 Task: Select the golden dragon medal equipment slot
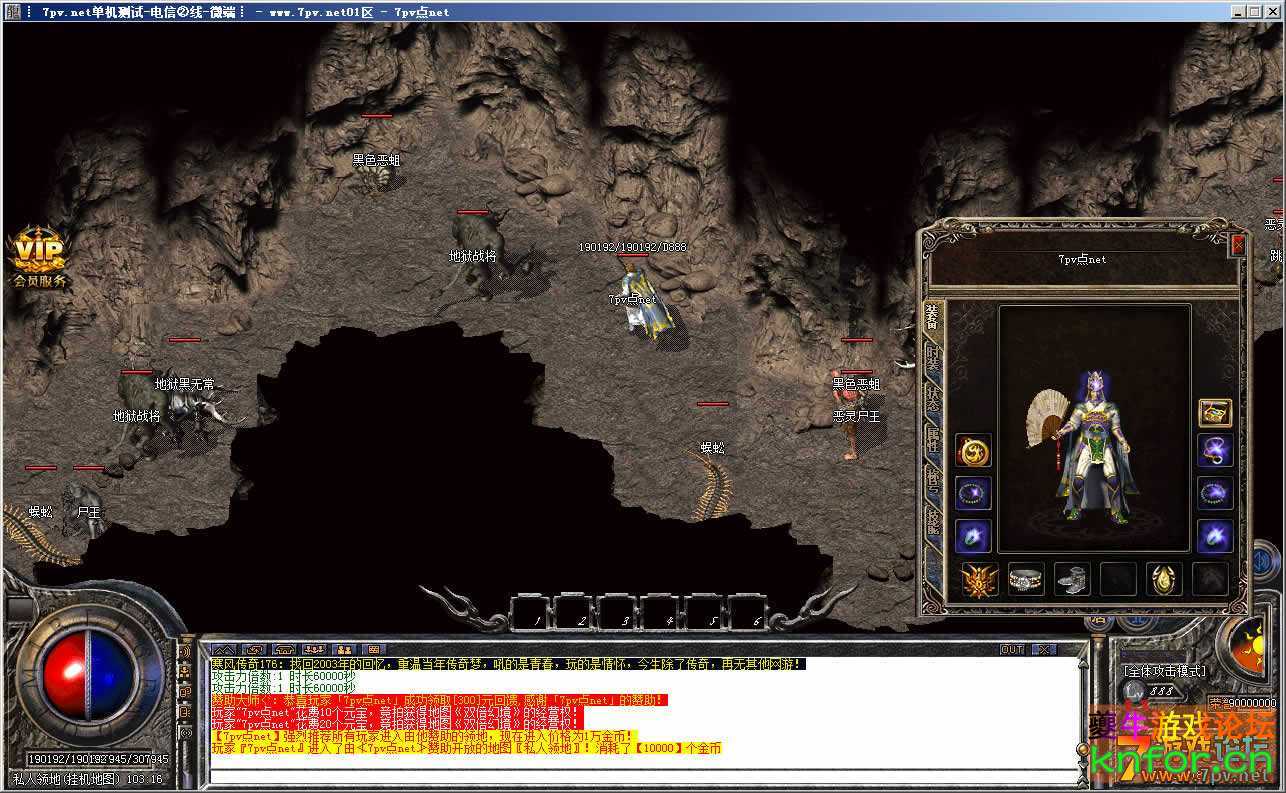click(973, 450)
